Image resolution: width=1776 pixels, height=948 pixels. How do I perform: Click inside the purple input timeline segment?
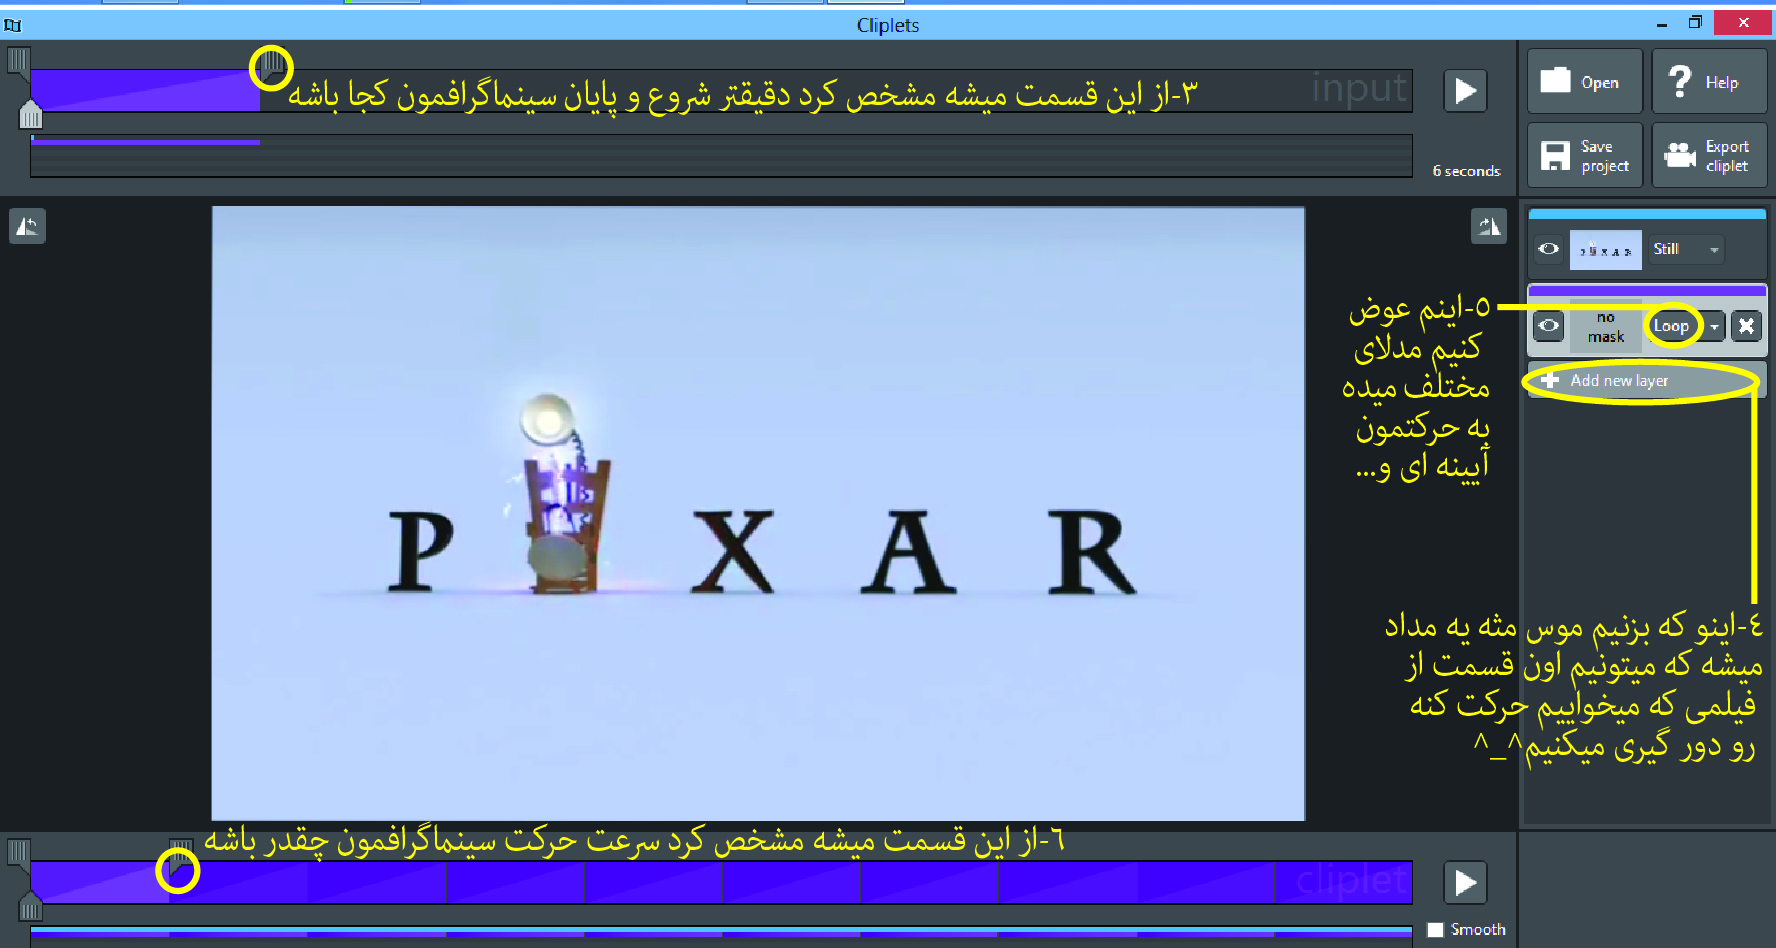coord(145,90)
